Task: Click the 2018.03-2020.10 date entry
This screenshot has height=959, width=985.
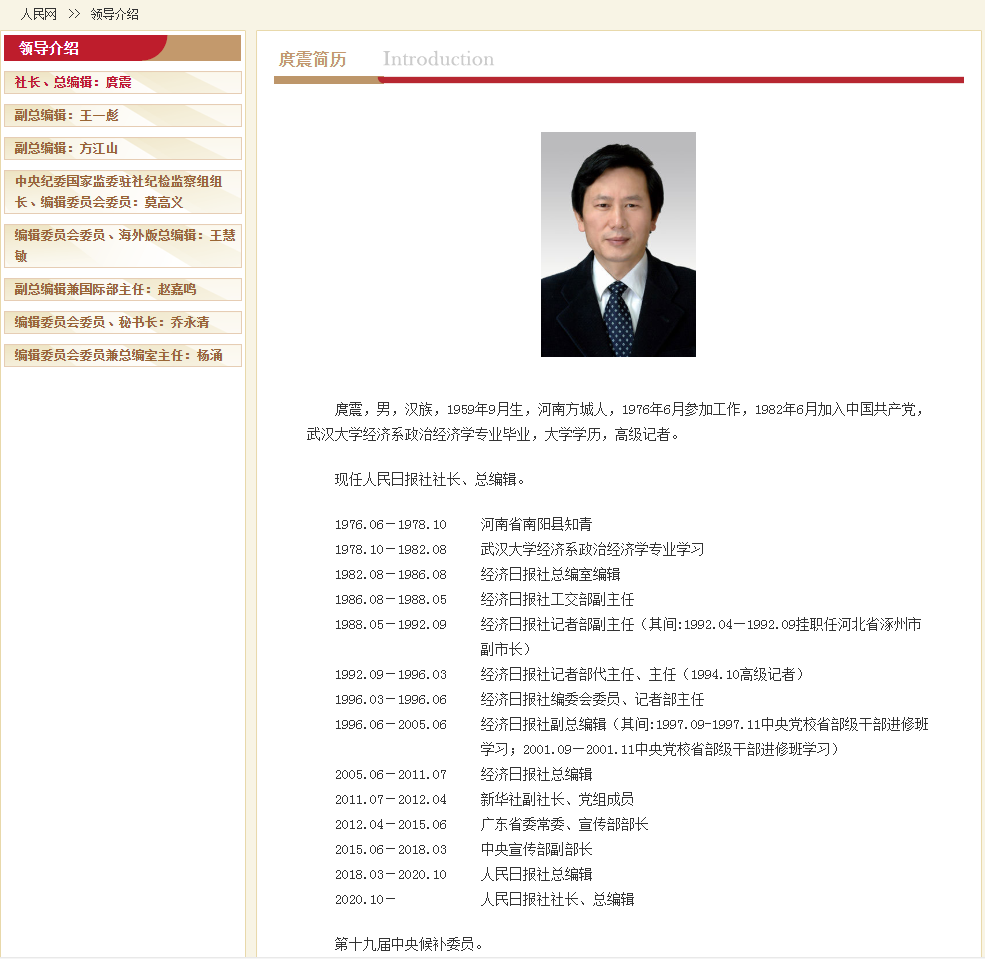Action: pos(391,875)
